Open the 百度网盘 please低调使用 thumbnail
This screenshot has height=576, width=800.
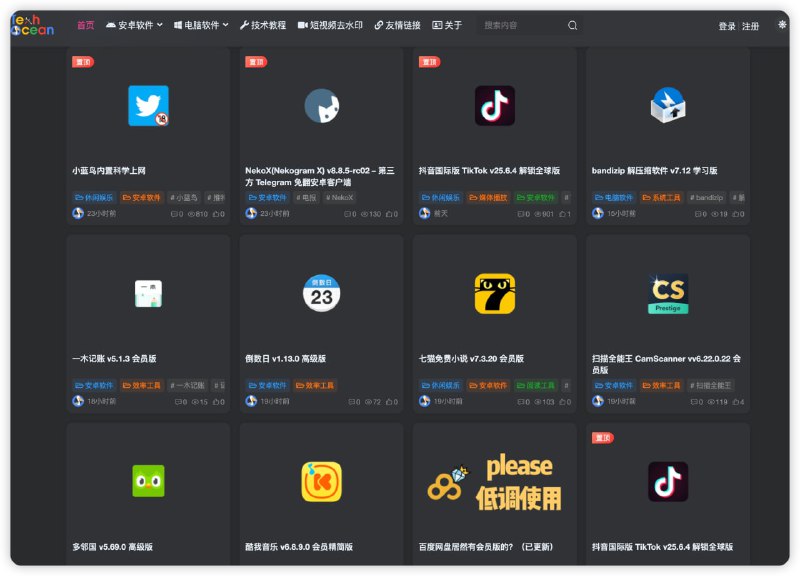pyautogui.click(x=495, y=482)
